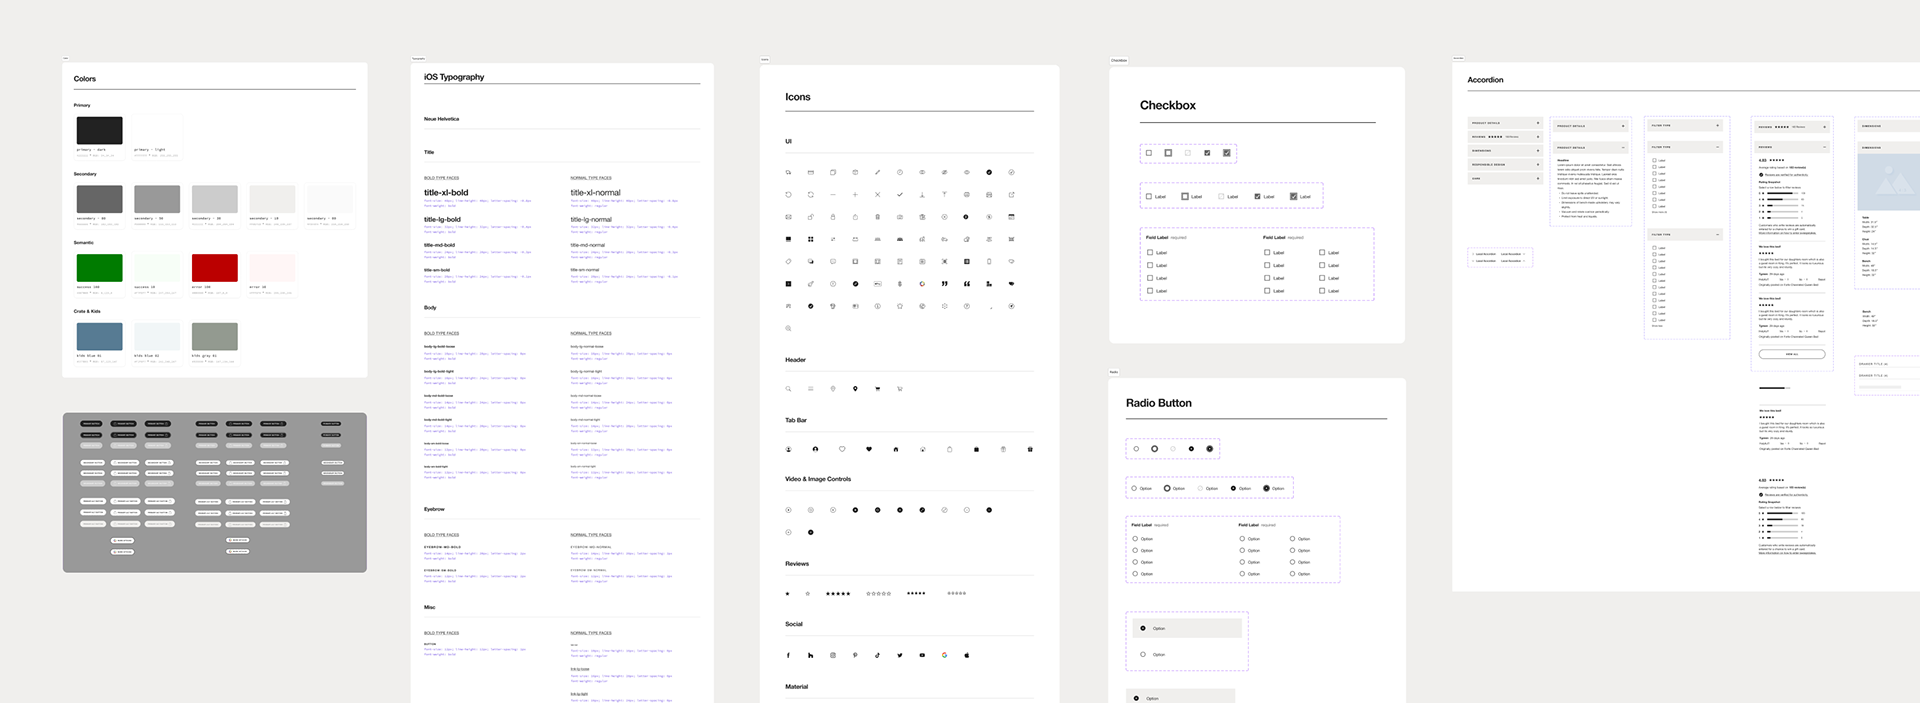Select the secondary-80 dark gray swatch
The image size is (1920, 703).
[100, 199]
